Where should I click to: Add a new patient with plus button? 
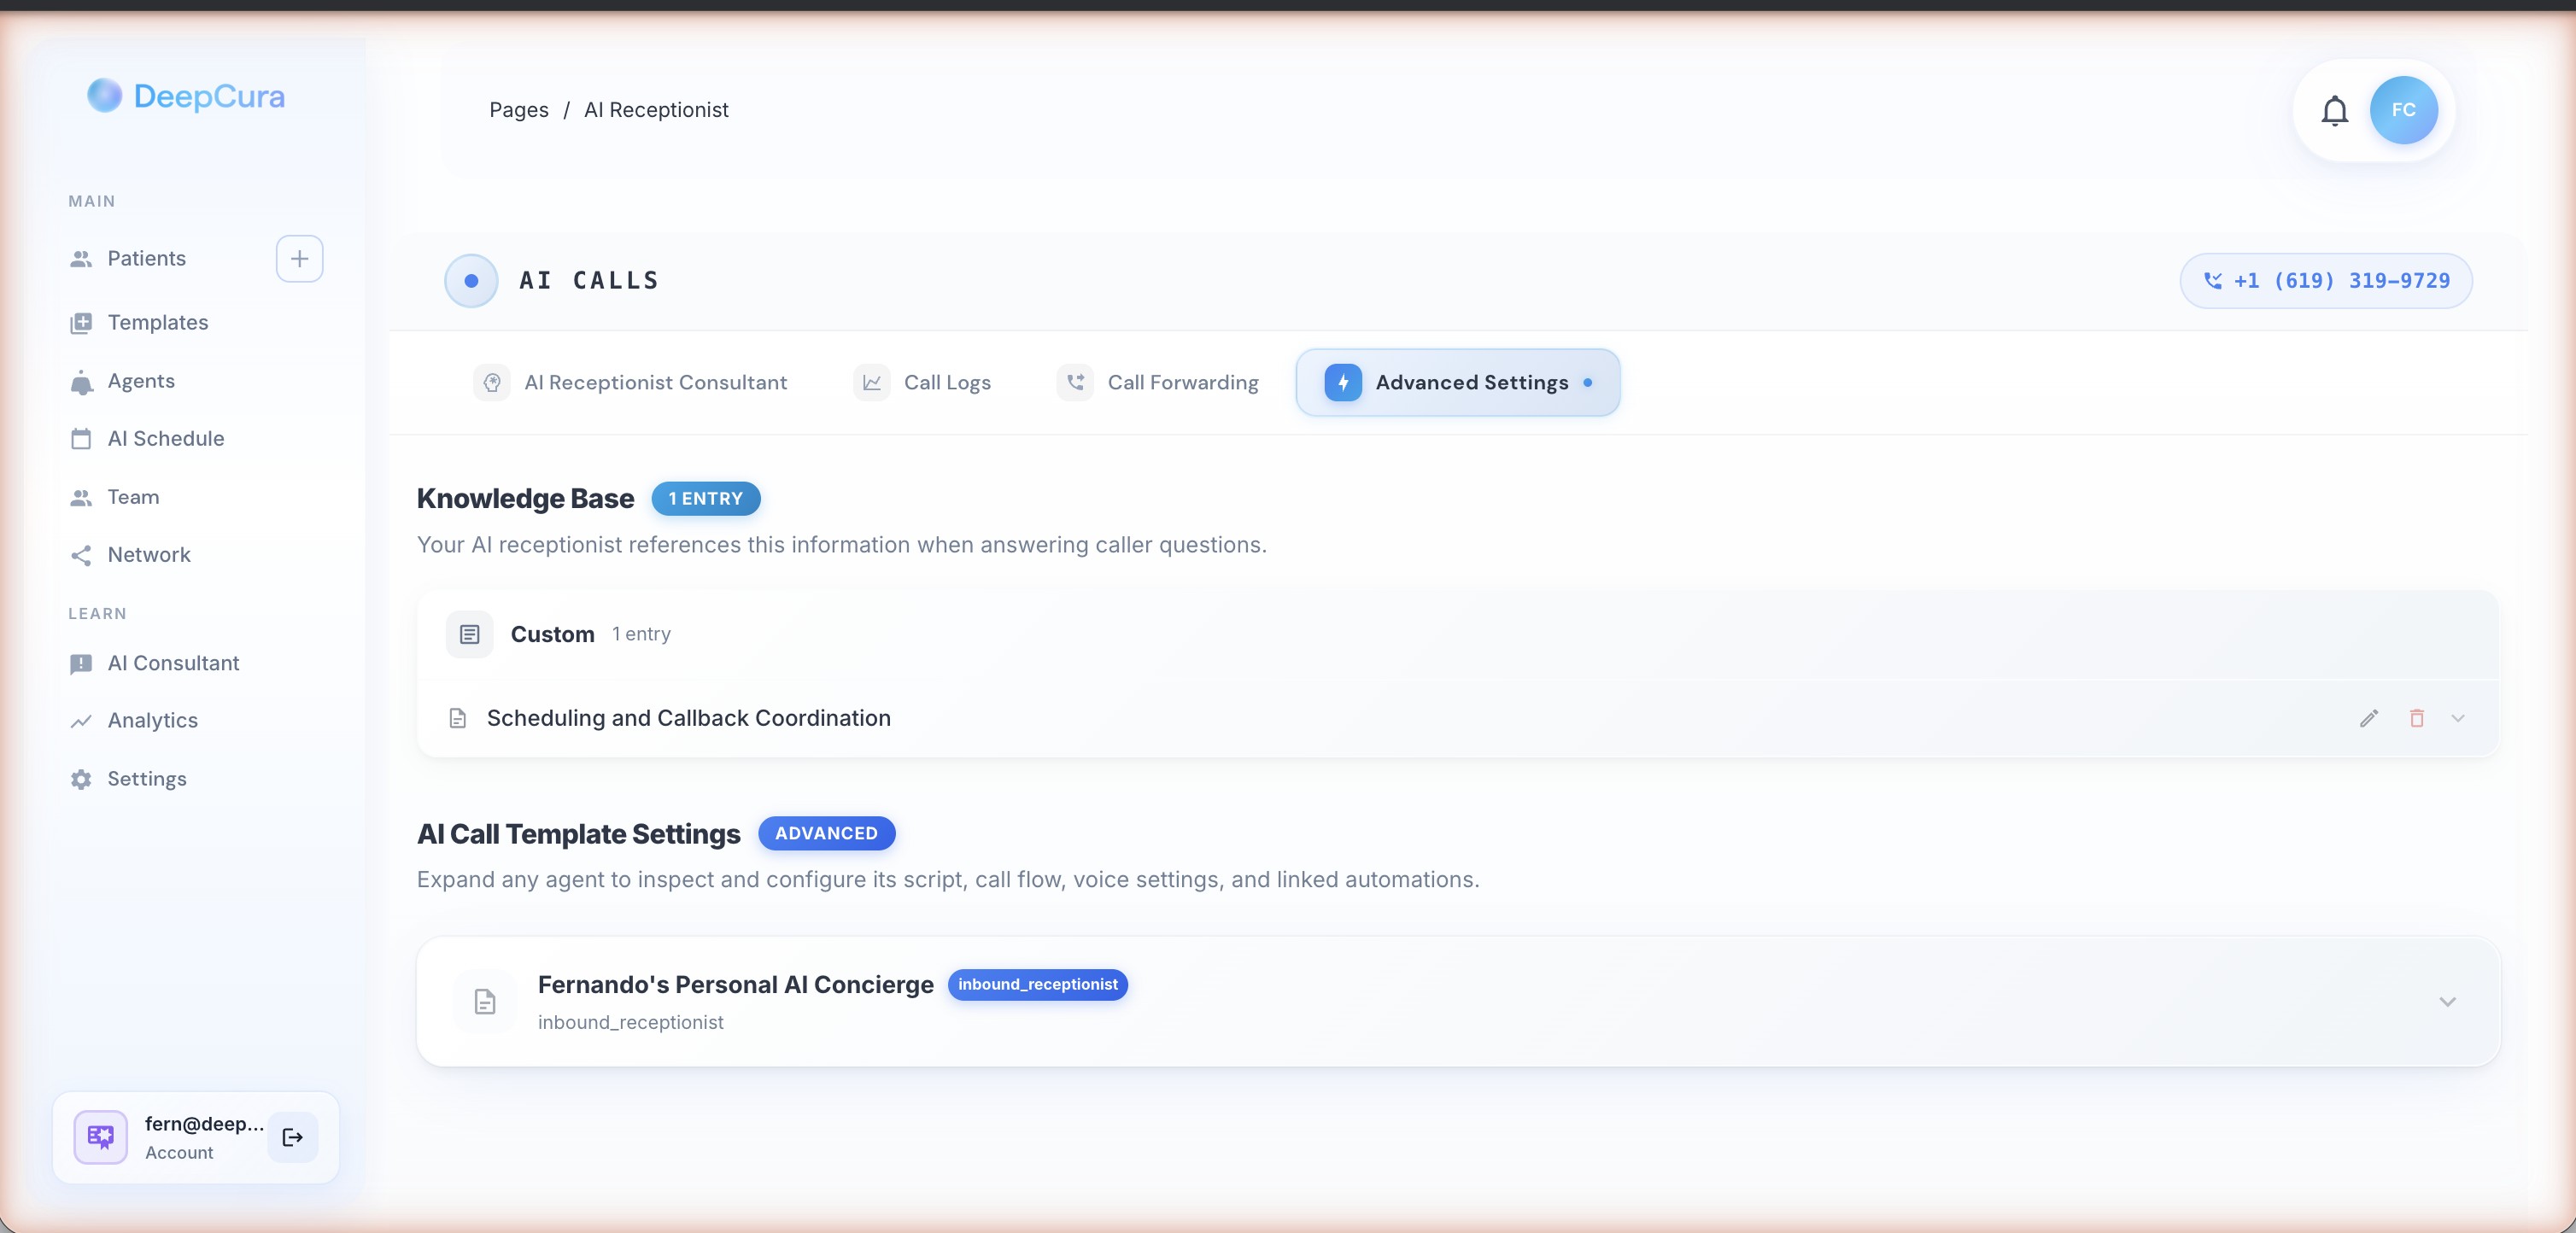point(299,259)
